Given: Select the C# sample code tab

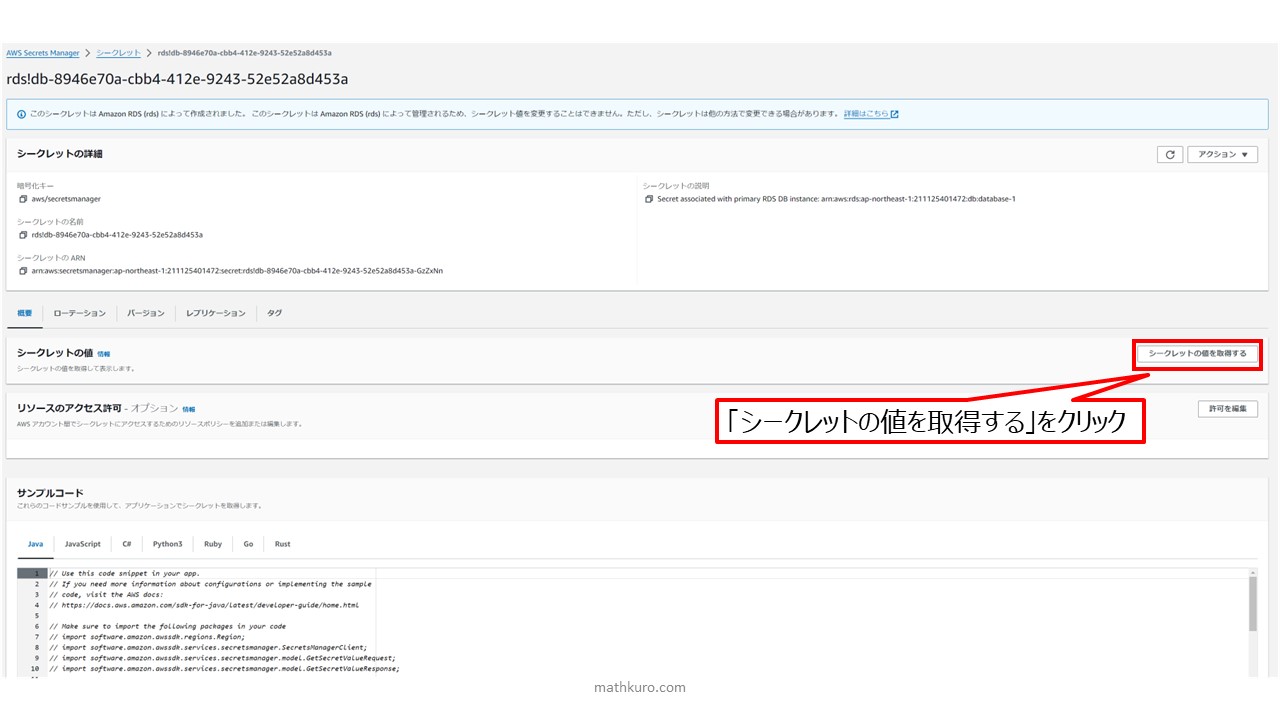Looking at the screenshot, I should tap(127, 544).
